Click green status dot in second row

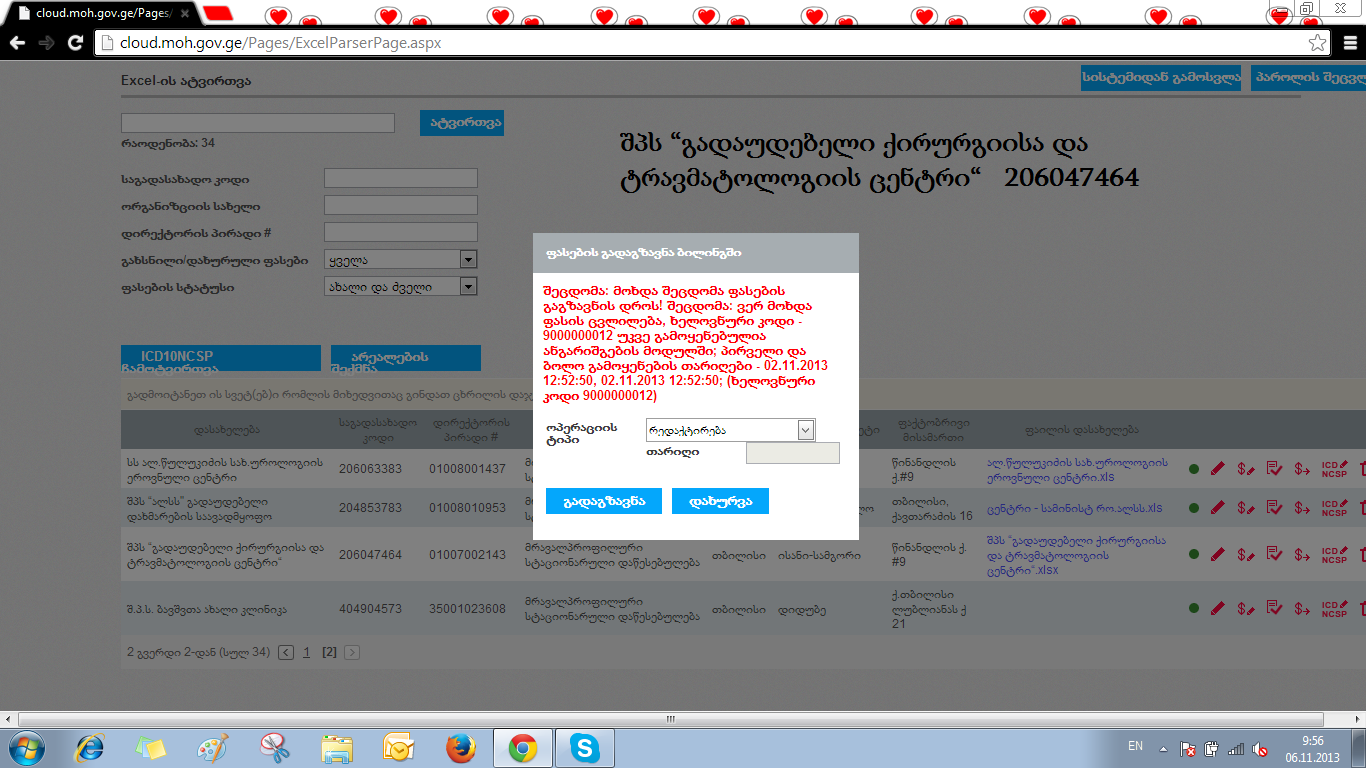[x=1194, y=508]
